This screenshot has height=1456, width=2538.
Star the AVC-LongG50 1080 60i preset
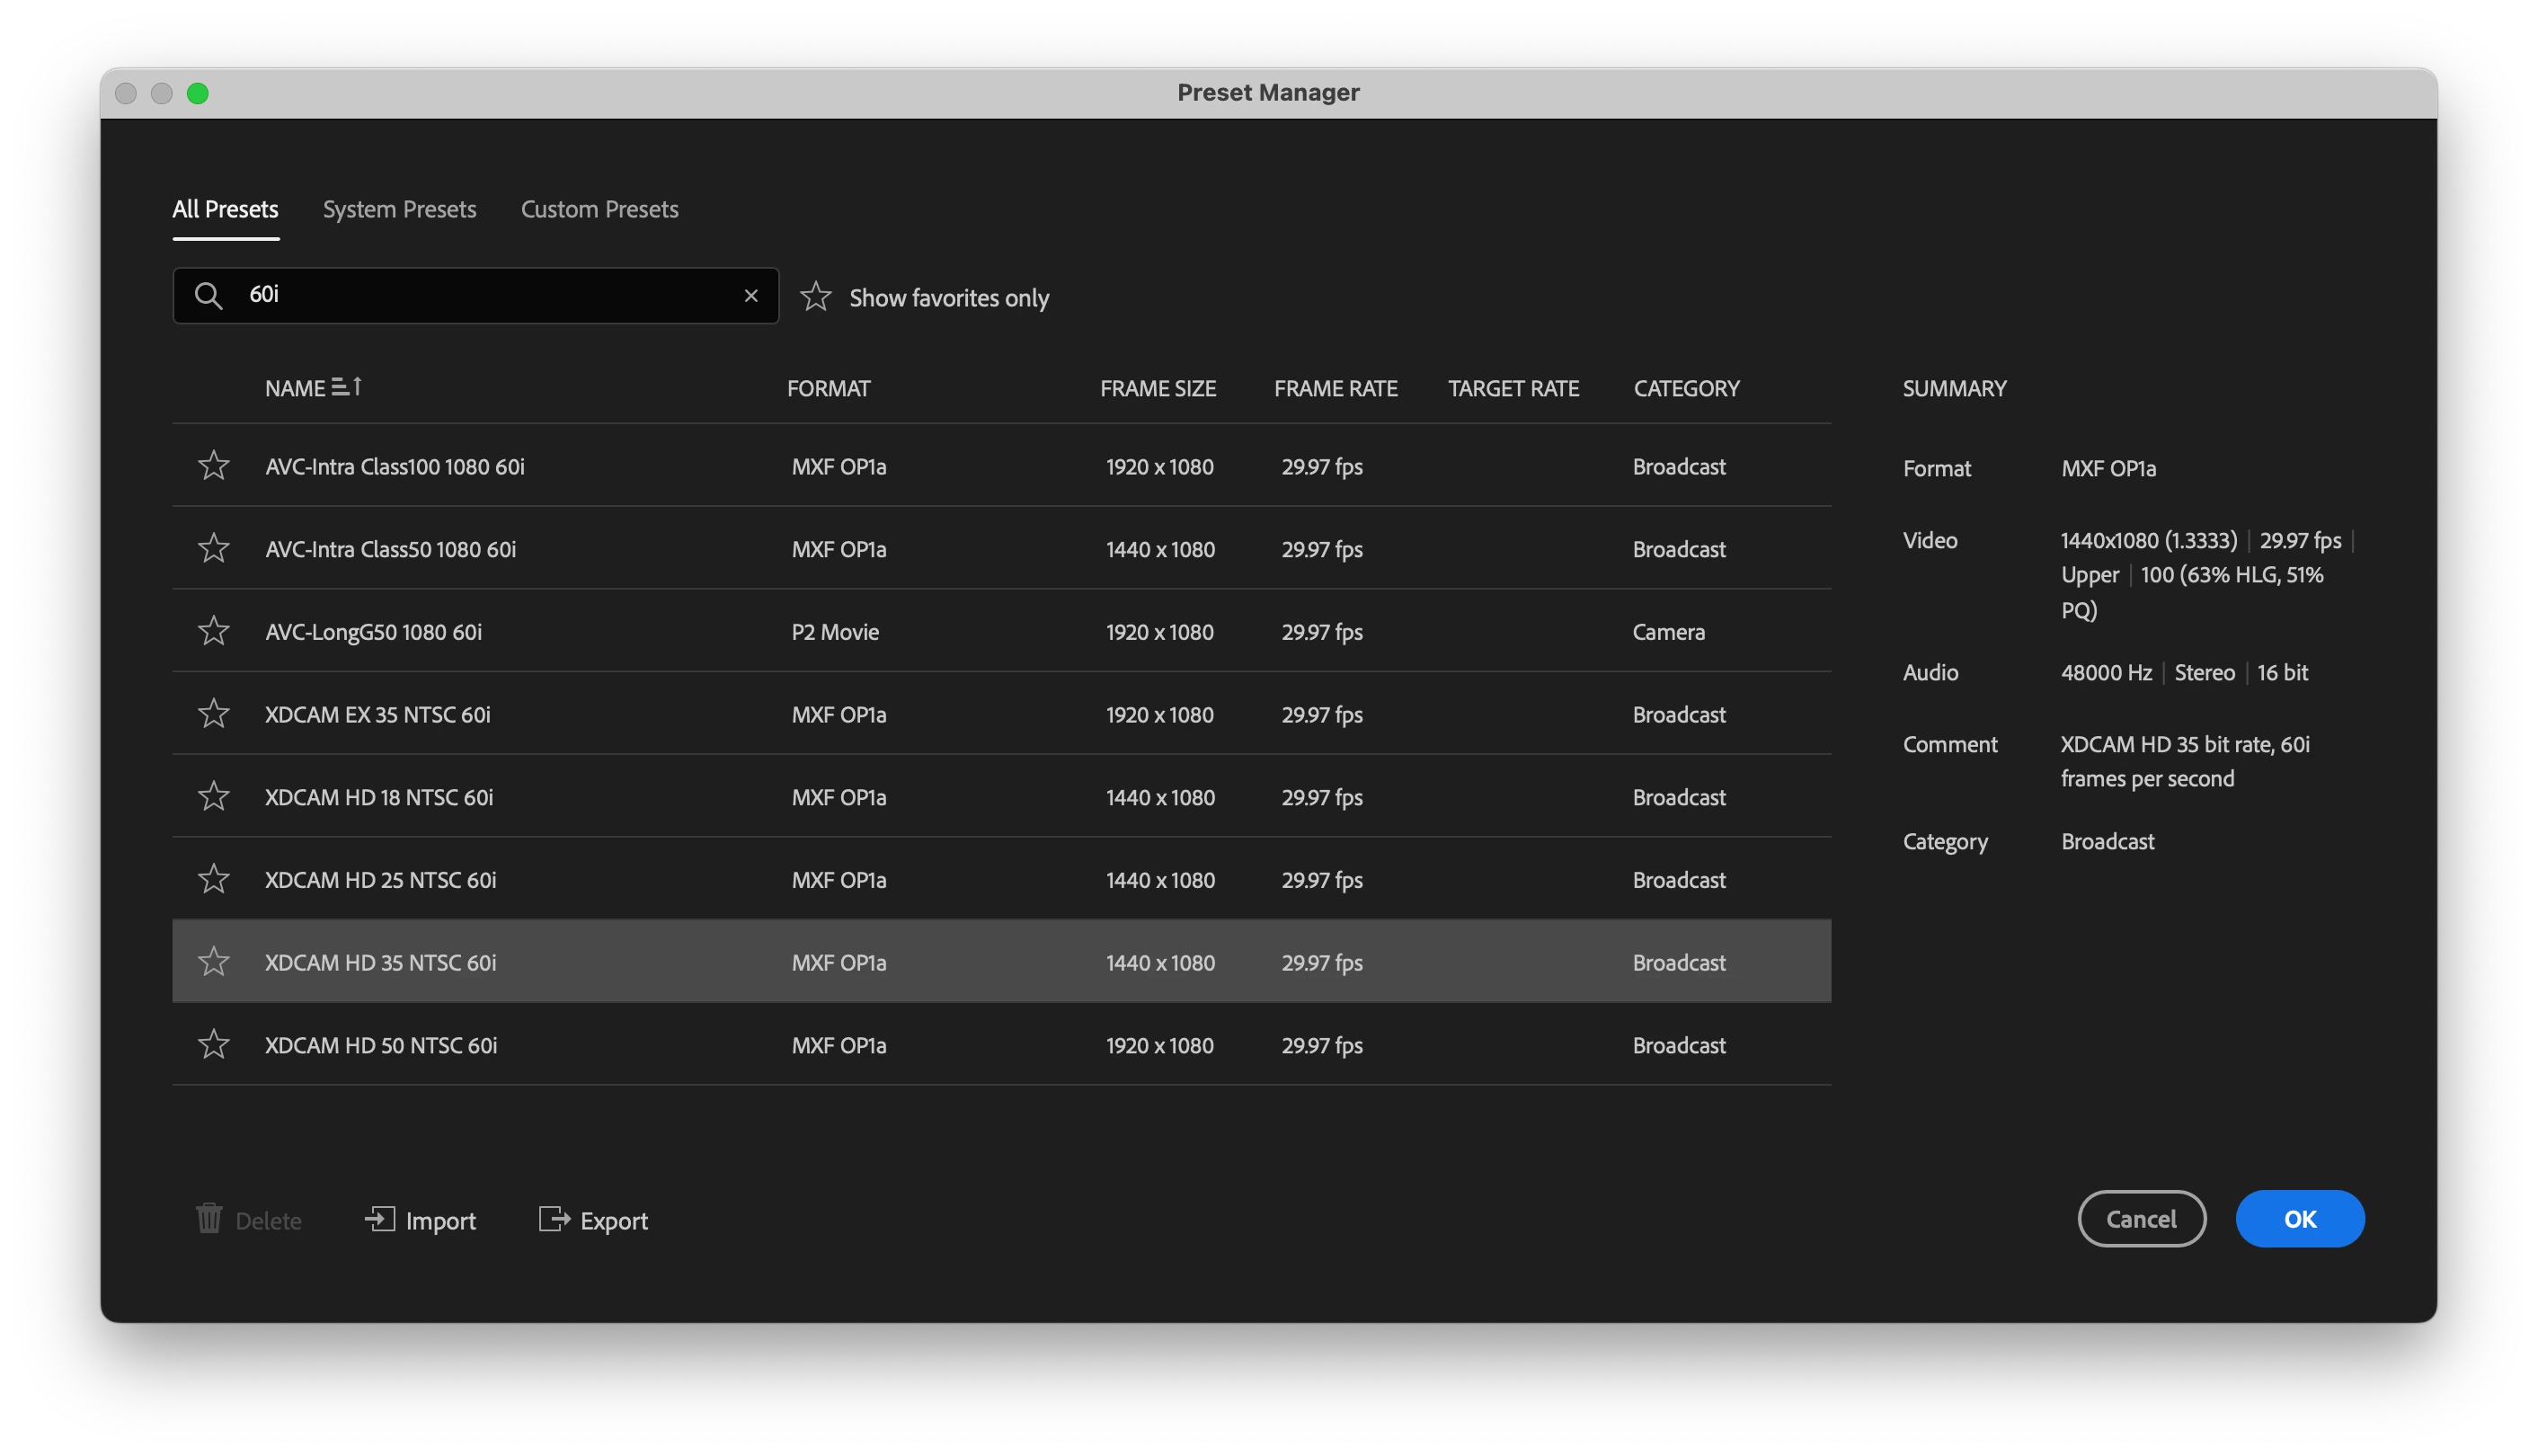pyautogui.click(x=213, y=631)
